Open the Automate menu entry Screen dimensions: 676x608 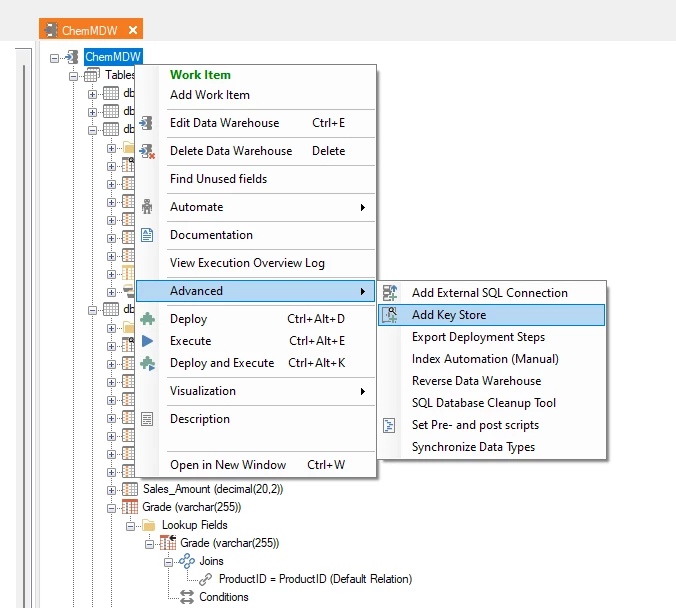coord(256,207)
